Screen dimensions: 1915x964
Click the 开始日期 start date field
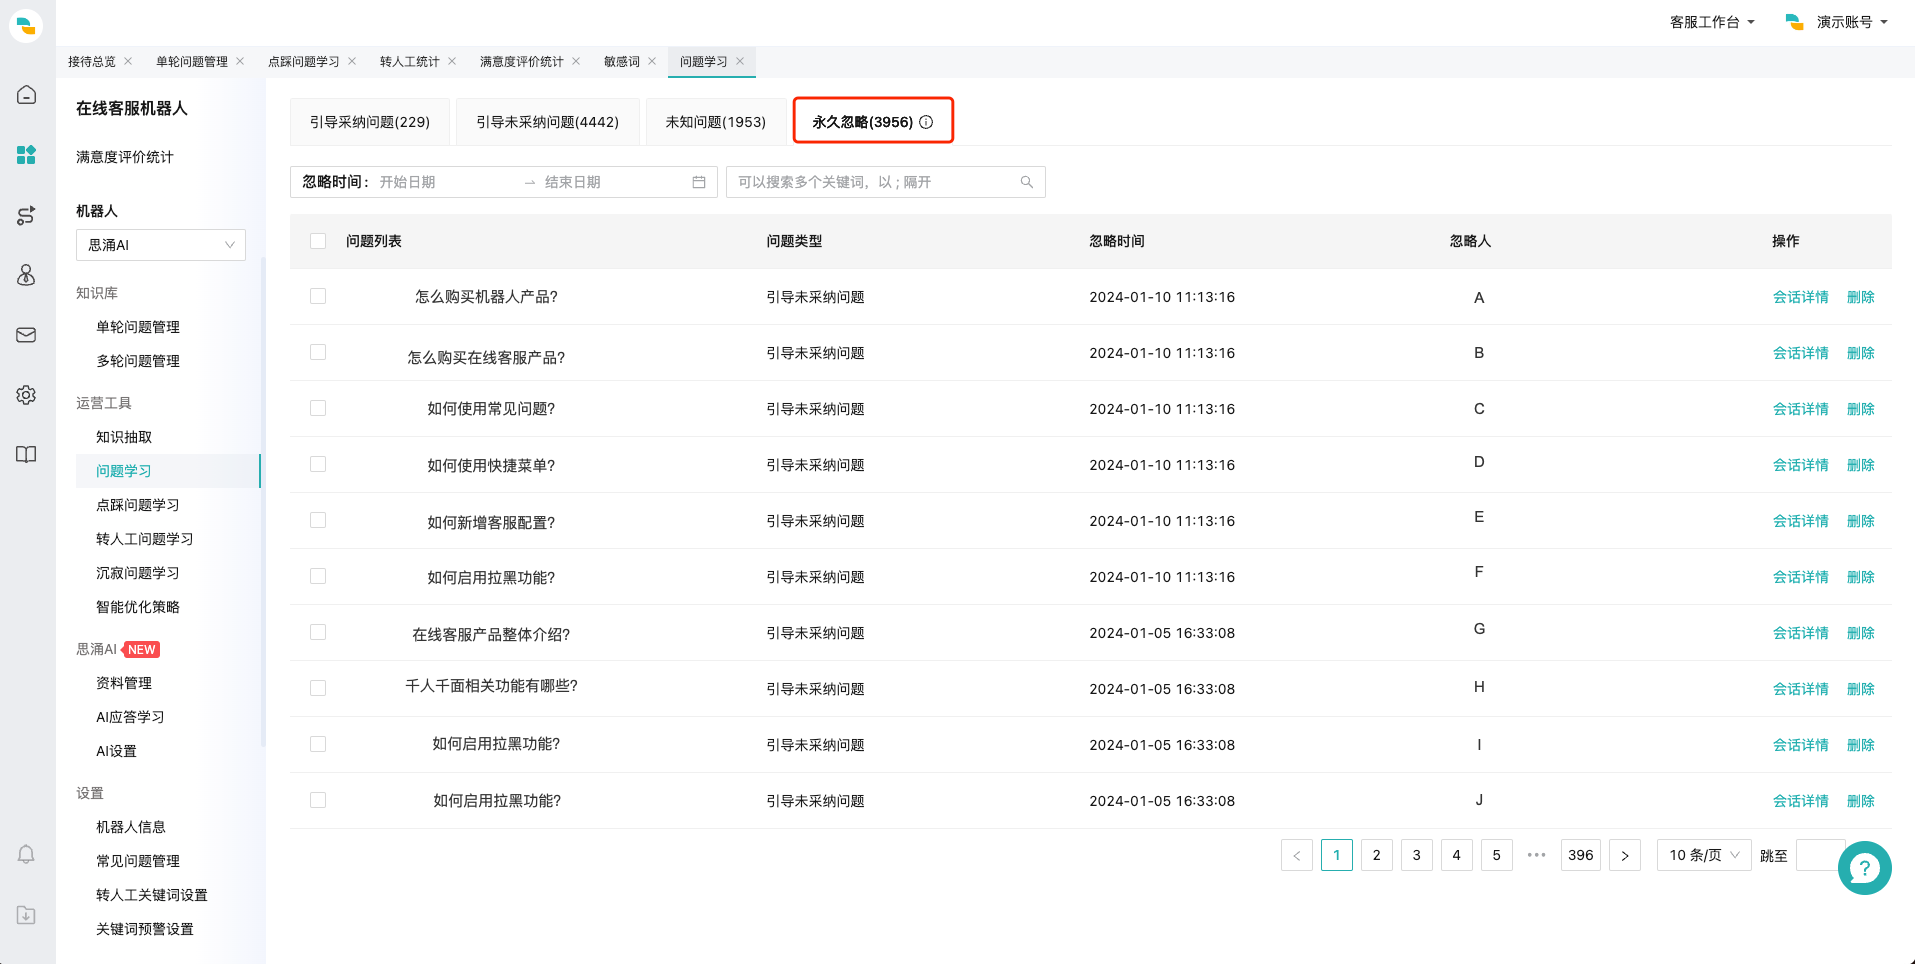[445, 182]
